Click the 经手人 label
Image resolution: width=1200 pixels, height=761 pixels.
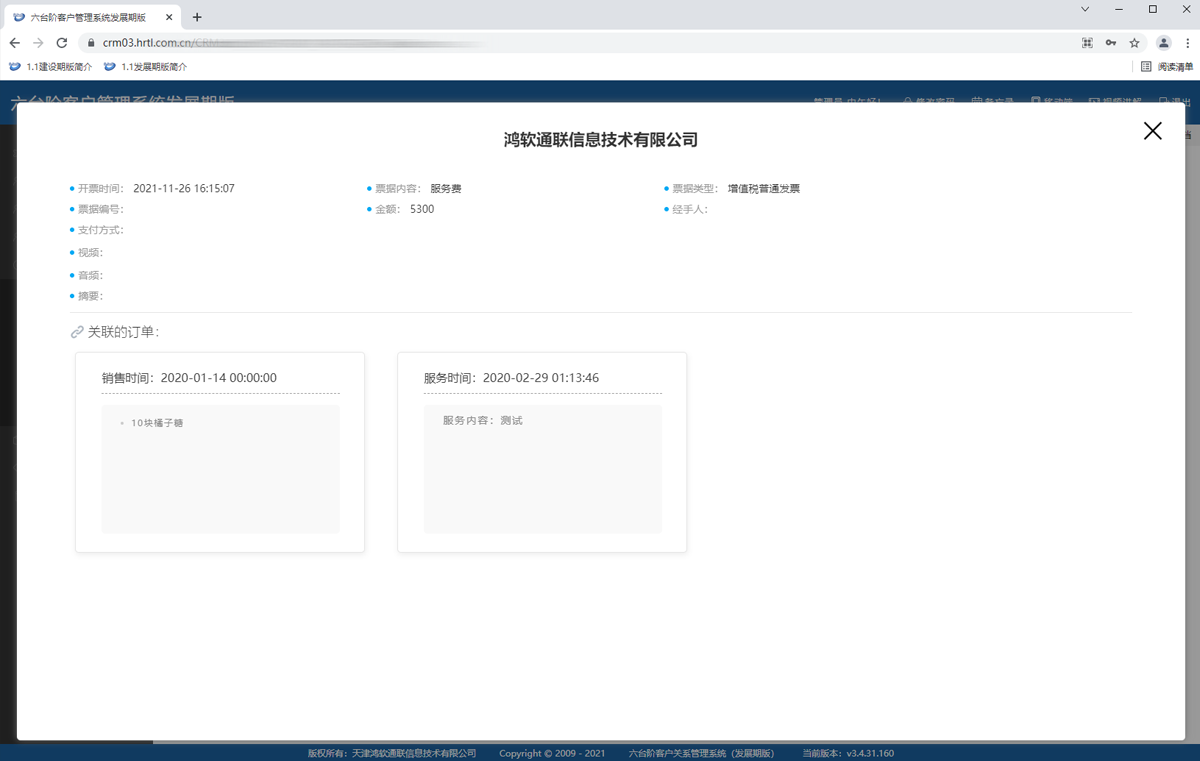[x=690, y=210]
